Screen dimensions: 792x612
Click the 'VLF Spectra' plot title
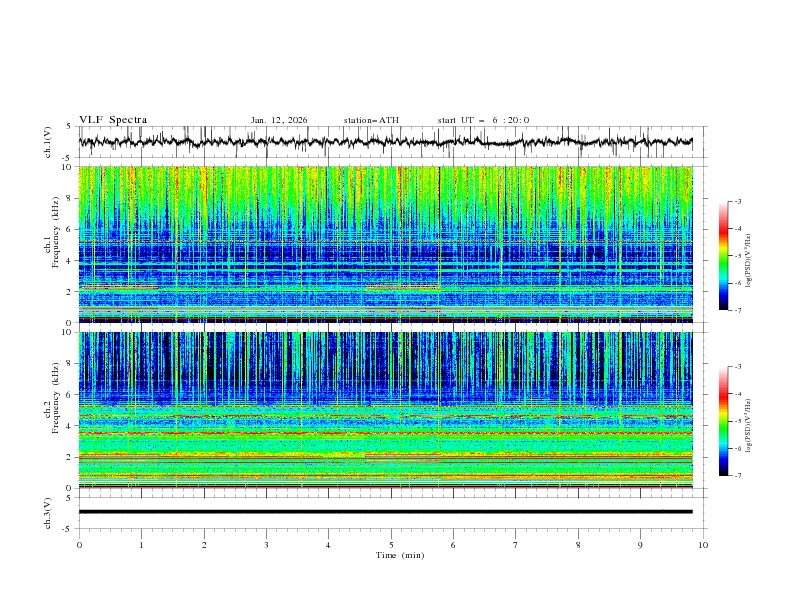113,120
